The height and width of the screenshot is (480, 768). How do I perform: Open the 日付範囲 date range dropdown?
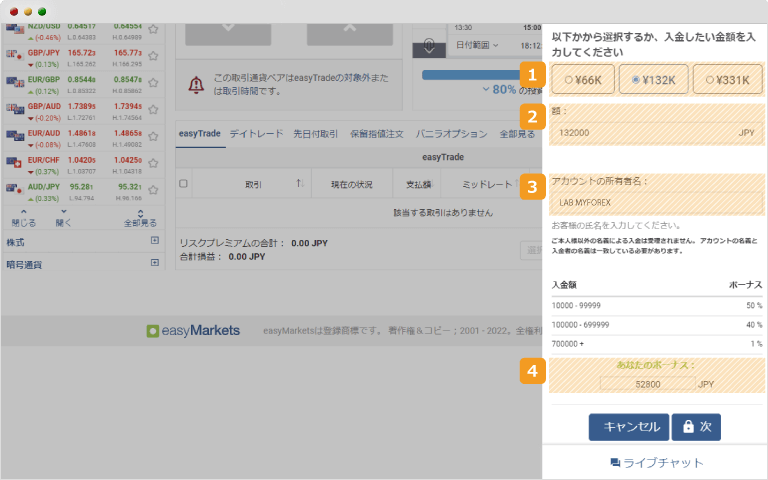[x=477, y=45]
